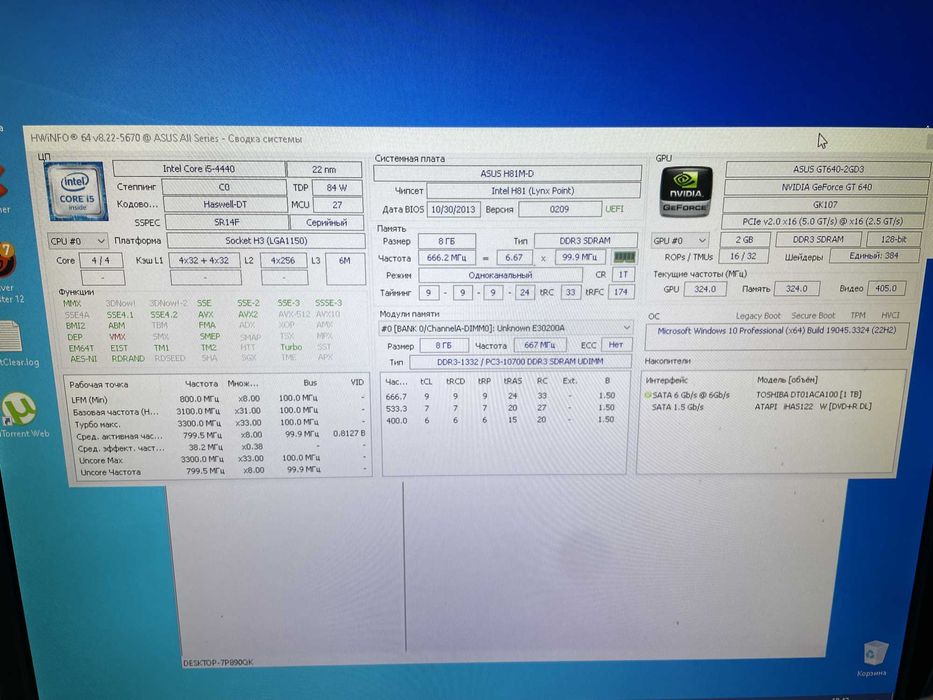Select the 400.0 memory timing row

(503, 420)
